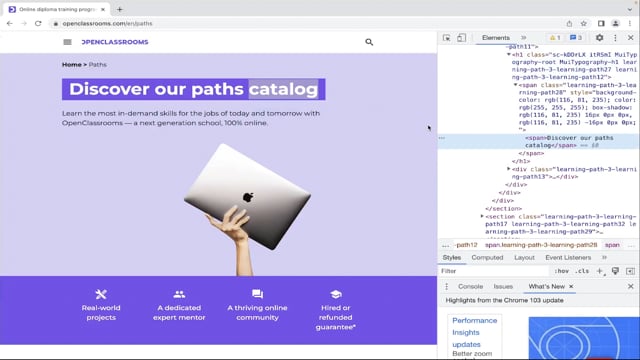Open the Styles pane tab
Viewport: 640px width, 360px height.
(452, 258)
